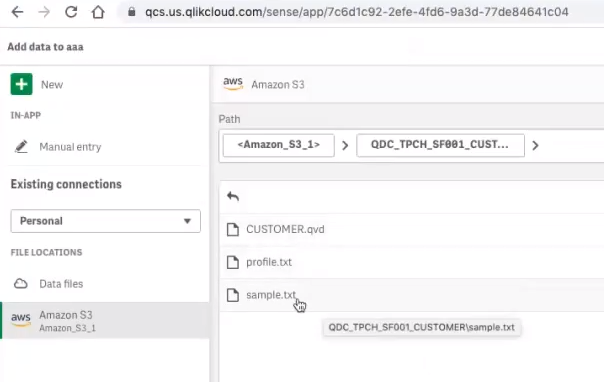Click the aws logo in panel header
Screen dimensions: 604x382
click(x=233, y=84)
